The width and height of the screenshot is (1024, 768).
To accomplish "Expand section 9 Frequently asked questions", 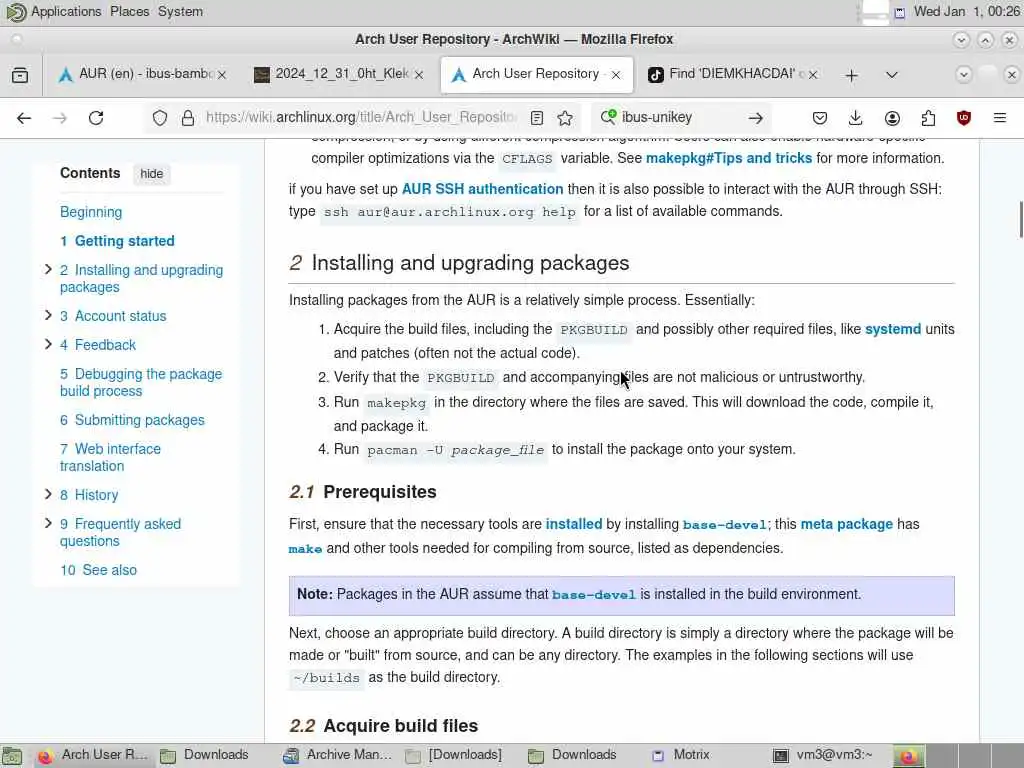I will pos(48,523).
